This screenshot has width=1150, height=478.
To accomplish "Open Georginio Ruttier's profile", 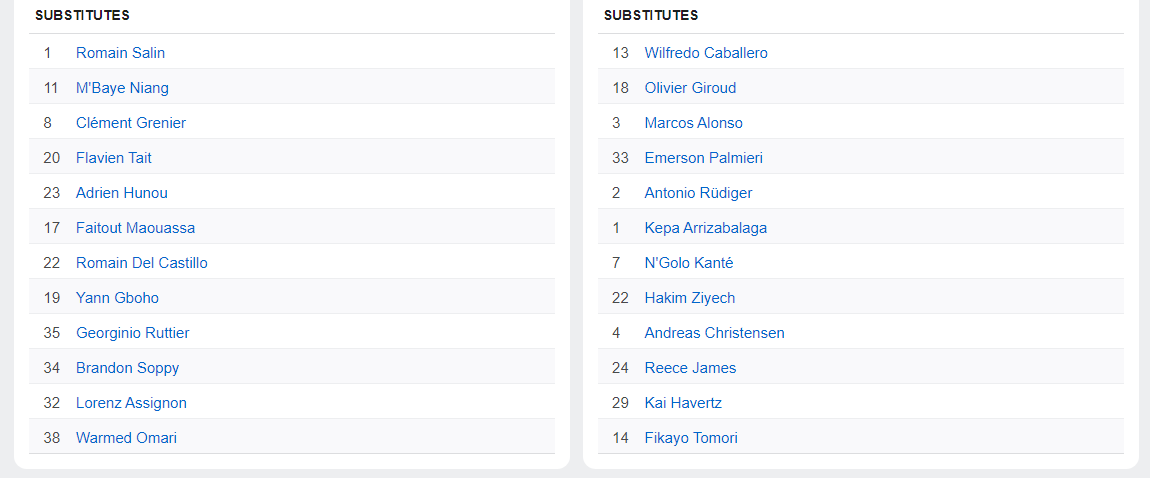I will [x=132, y=333].
